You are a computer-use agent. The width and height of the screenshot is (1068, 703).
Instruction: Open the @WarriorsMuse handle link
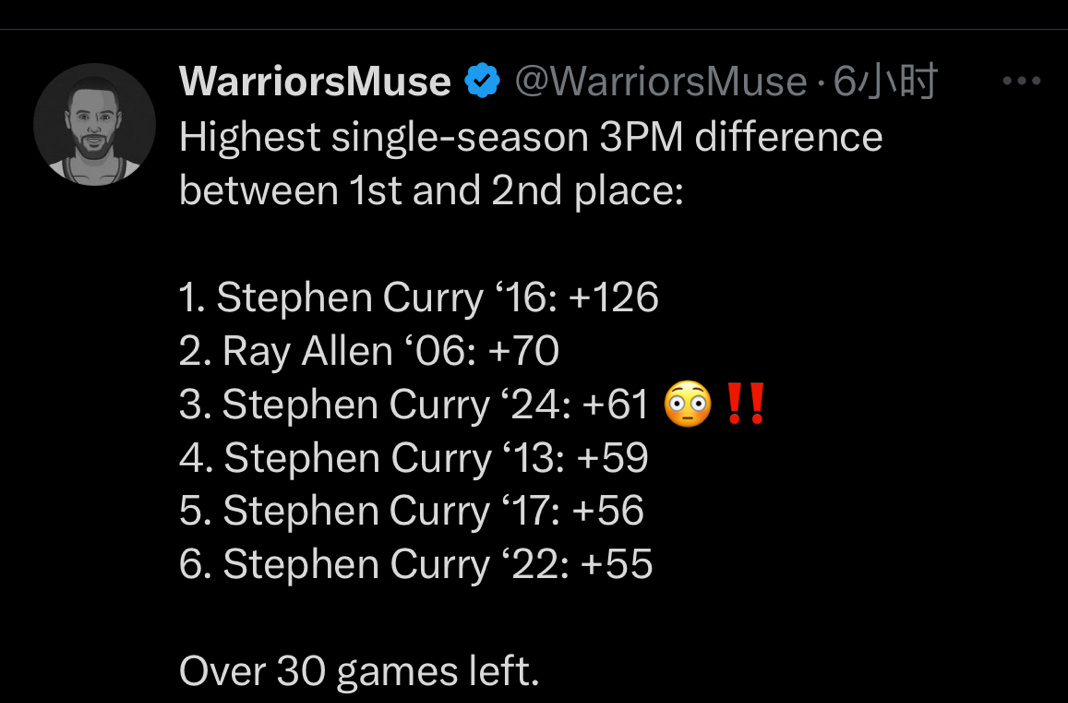(x=660, y=82)
